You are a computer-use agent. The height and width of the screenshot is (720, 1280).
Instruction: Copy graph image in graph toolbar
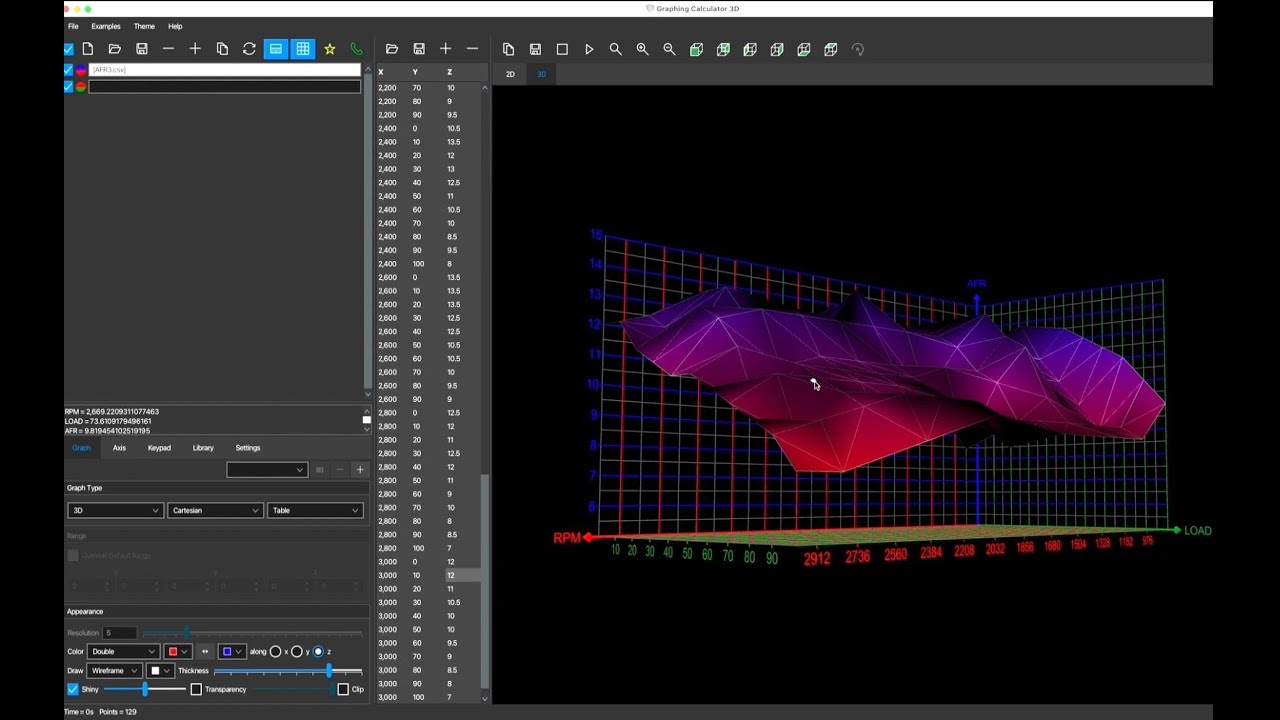(x=508, y=49)
